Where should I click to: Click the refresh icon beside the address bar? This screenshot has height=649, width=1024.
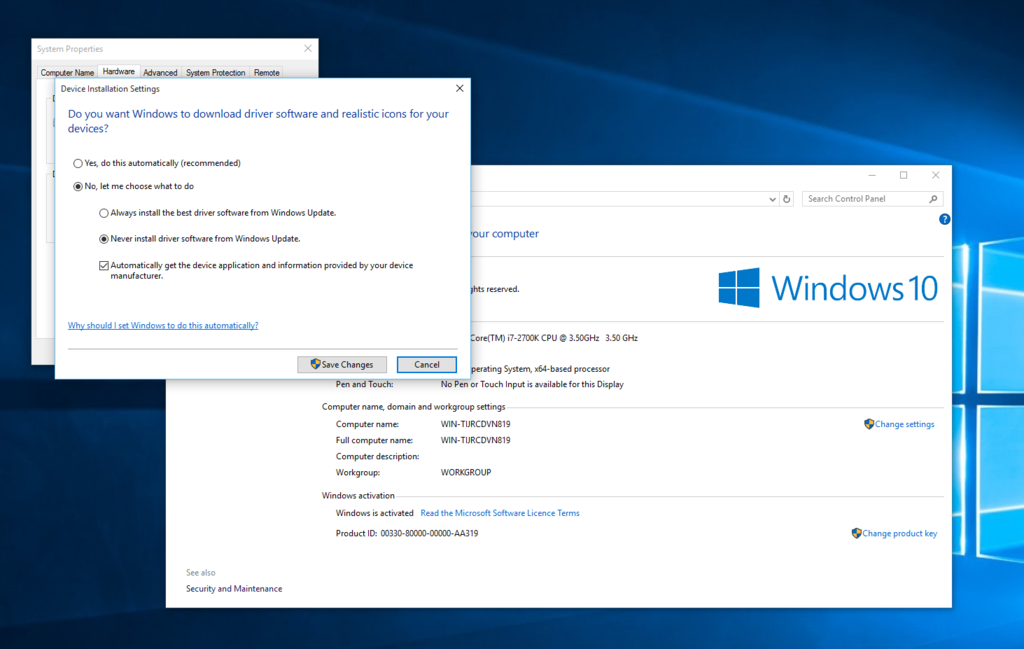[x=787, y=199]
